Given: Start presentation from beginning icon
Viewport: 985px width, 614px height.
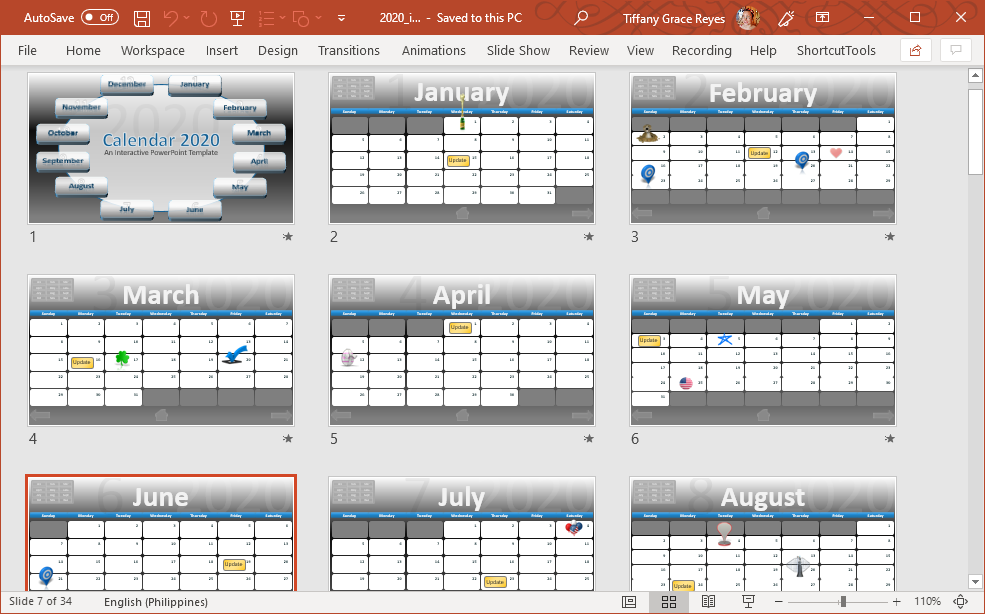Looking at the screenshot, I should 237,18.
